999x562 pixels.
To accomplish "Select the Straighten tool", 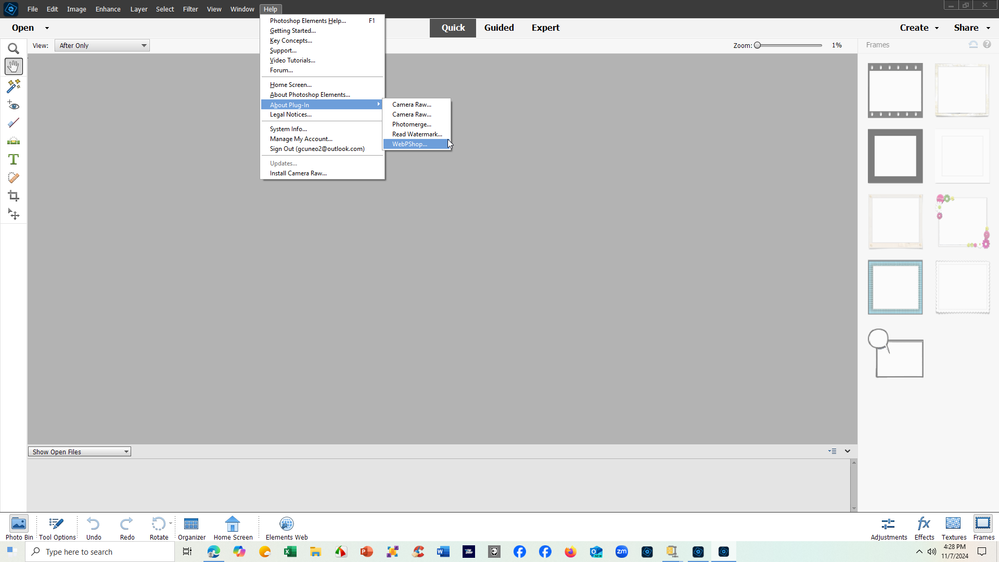I will tap(13, 141).
